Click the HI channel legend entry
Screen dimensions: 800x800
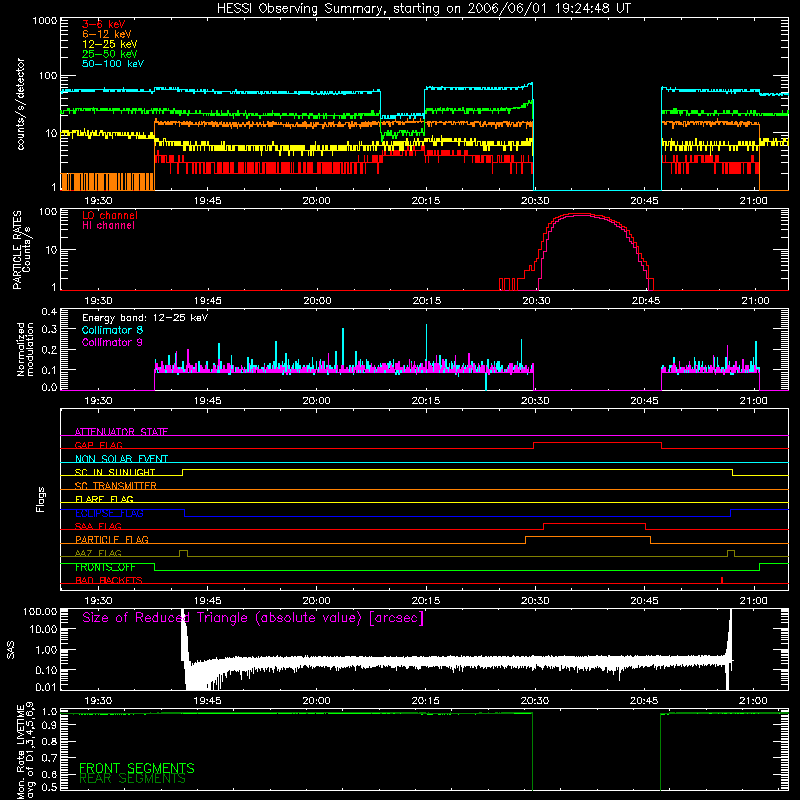coord(108,226)
